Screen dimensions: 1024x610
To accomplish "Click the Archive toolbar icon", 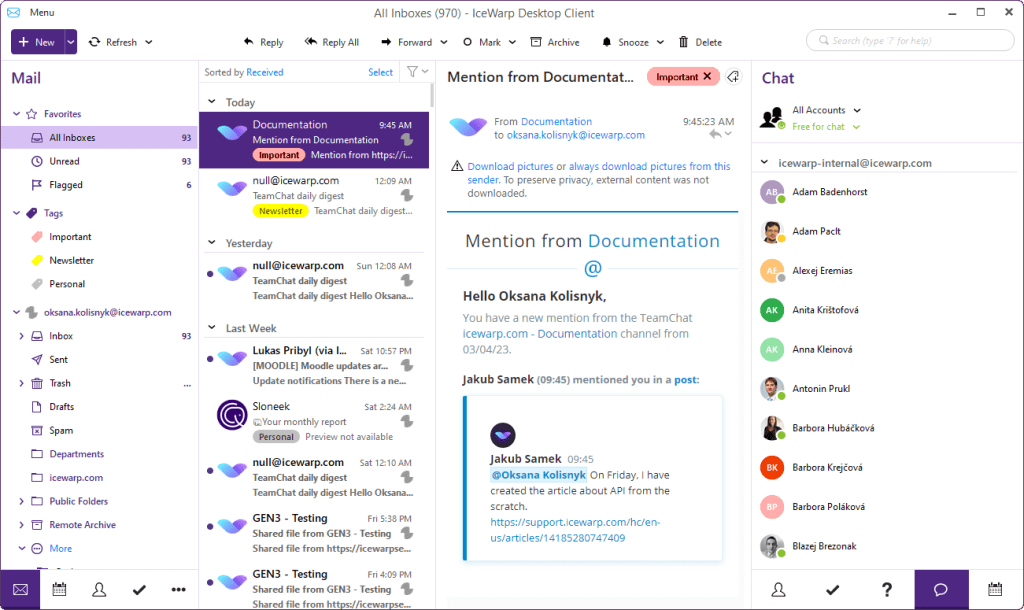I will [x=536, y=42].
